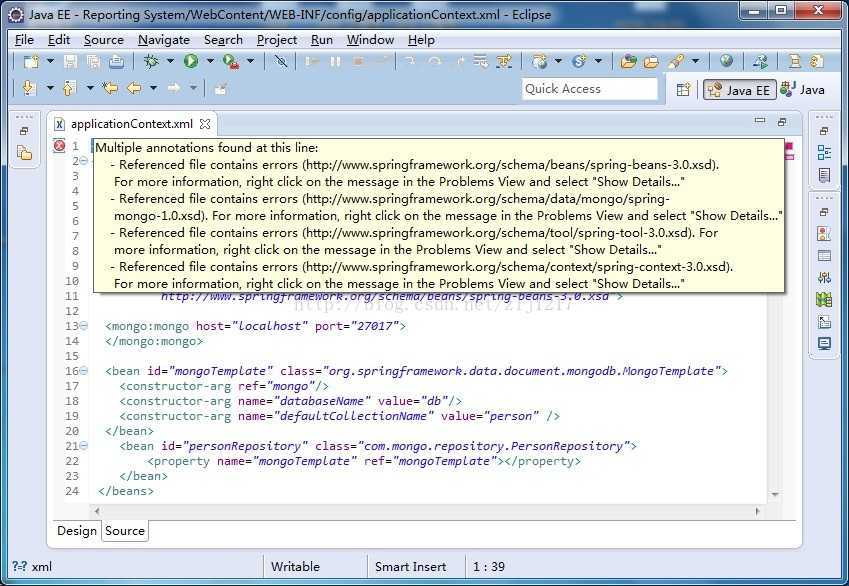849x586 pixels.
Task: Click the Create Web Service icon
Action: click(x=579, y=61)
